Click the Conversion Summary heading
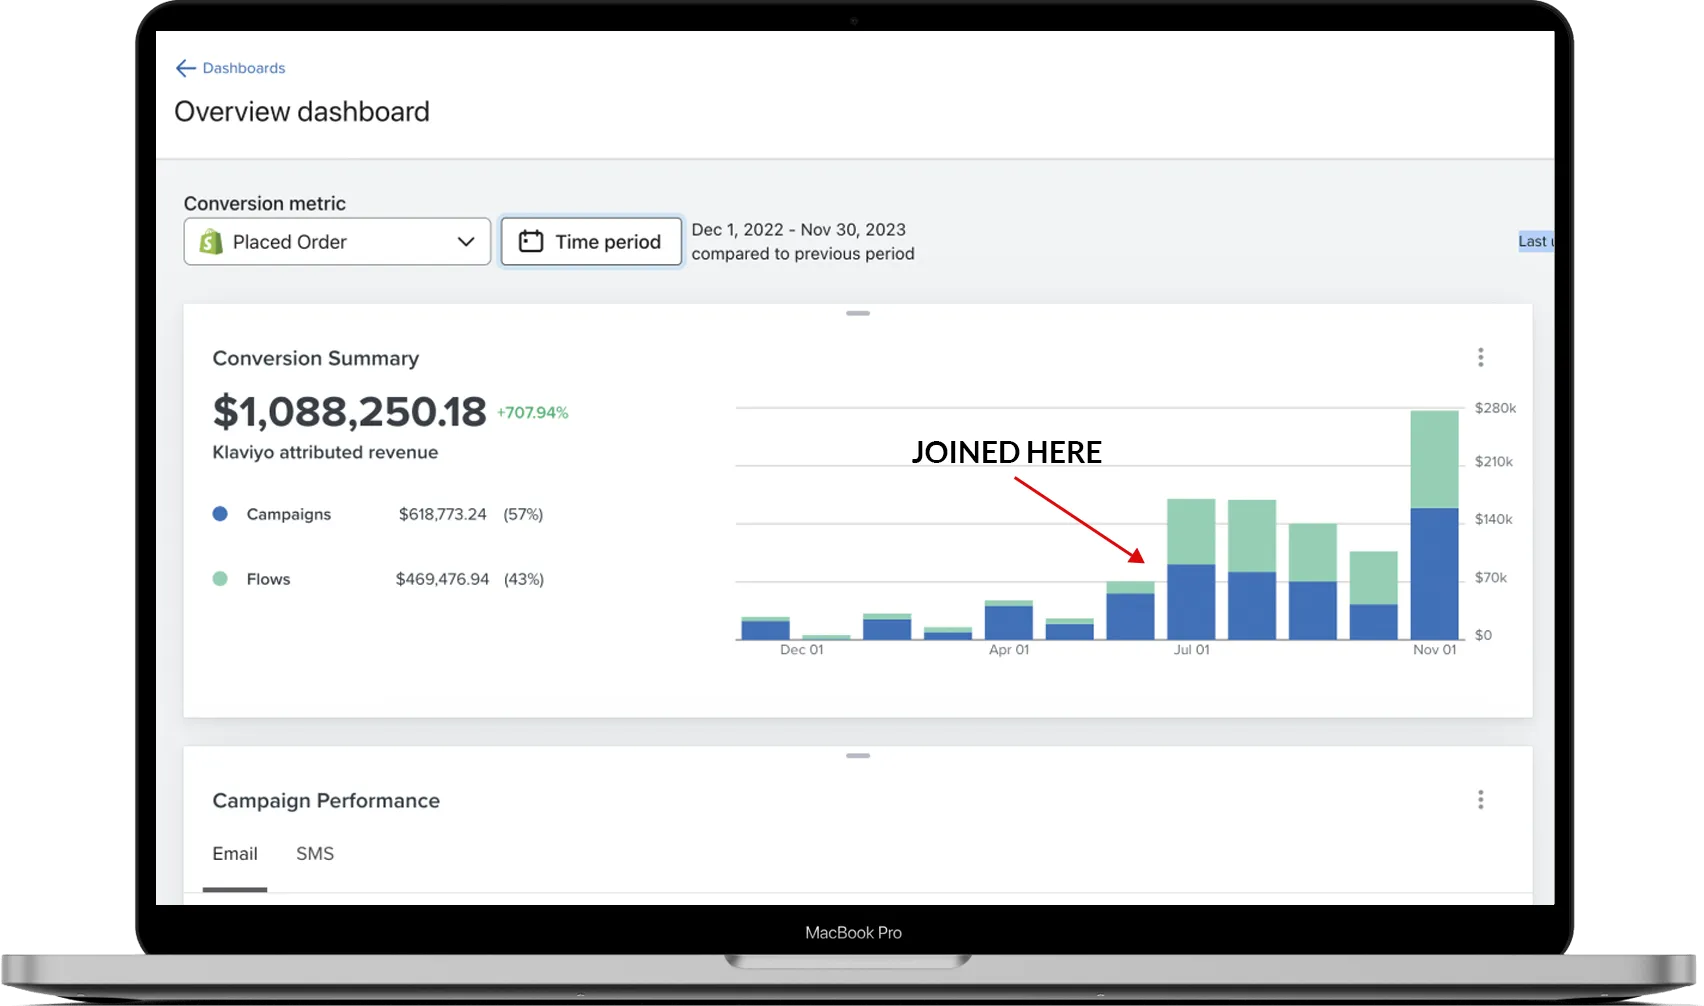The width and height of the screenshot is (1704, 1006). [316, 358]
